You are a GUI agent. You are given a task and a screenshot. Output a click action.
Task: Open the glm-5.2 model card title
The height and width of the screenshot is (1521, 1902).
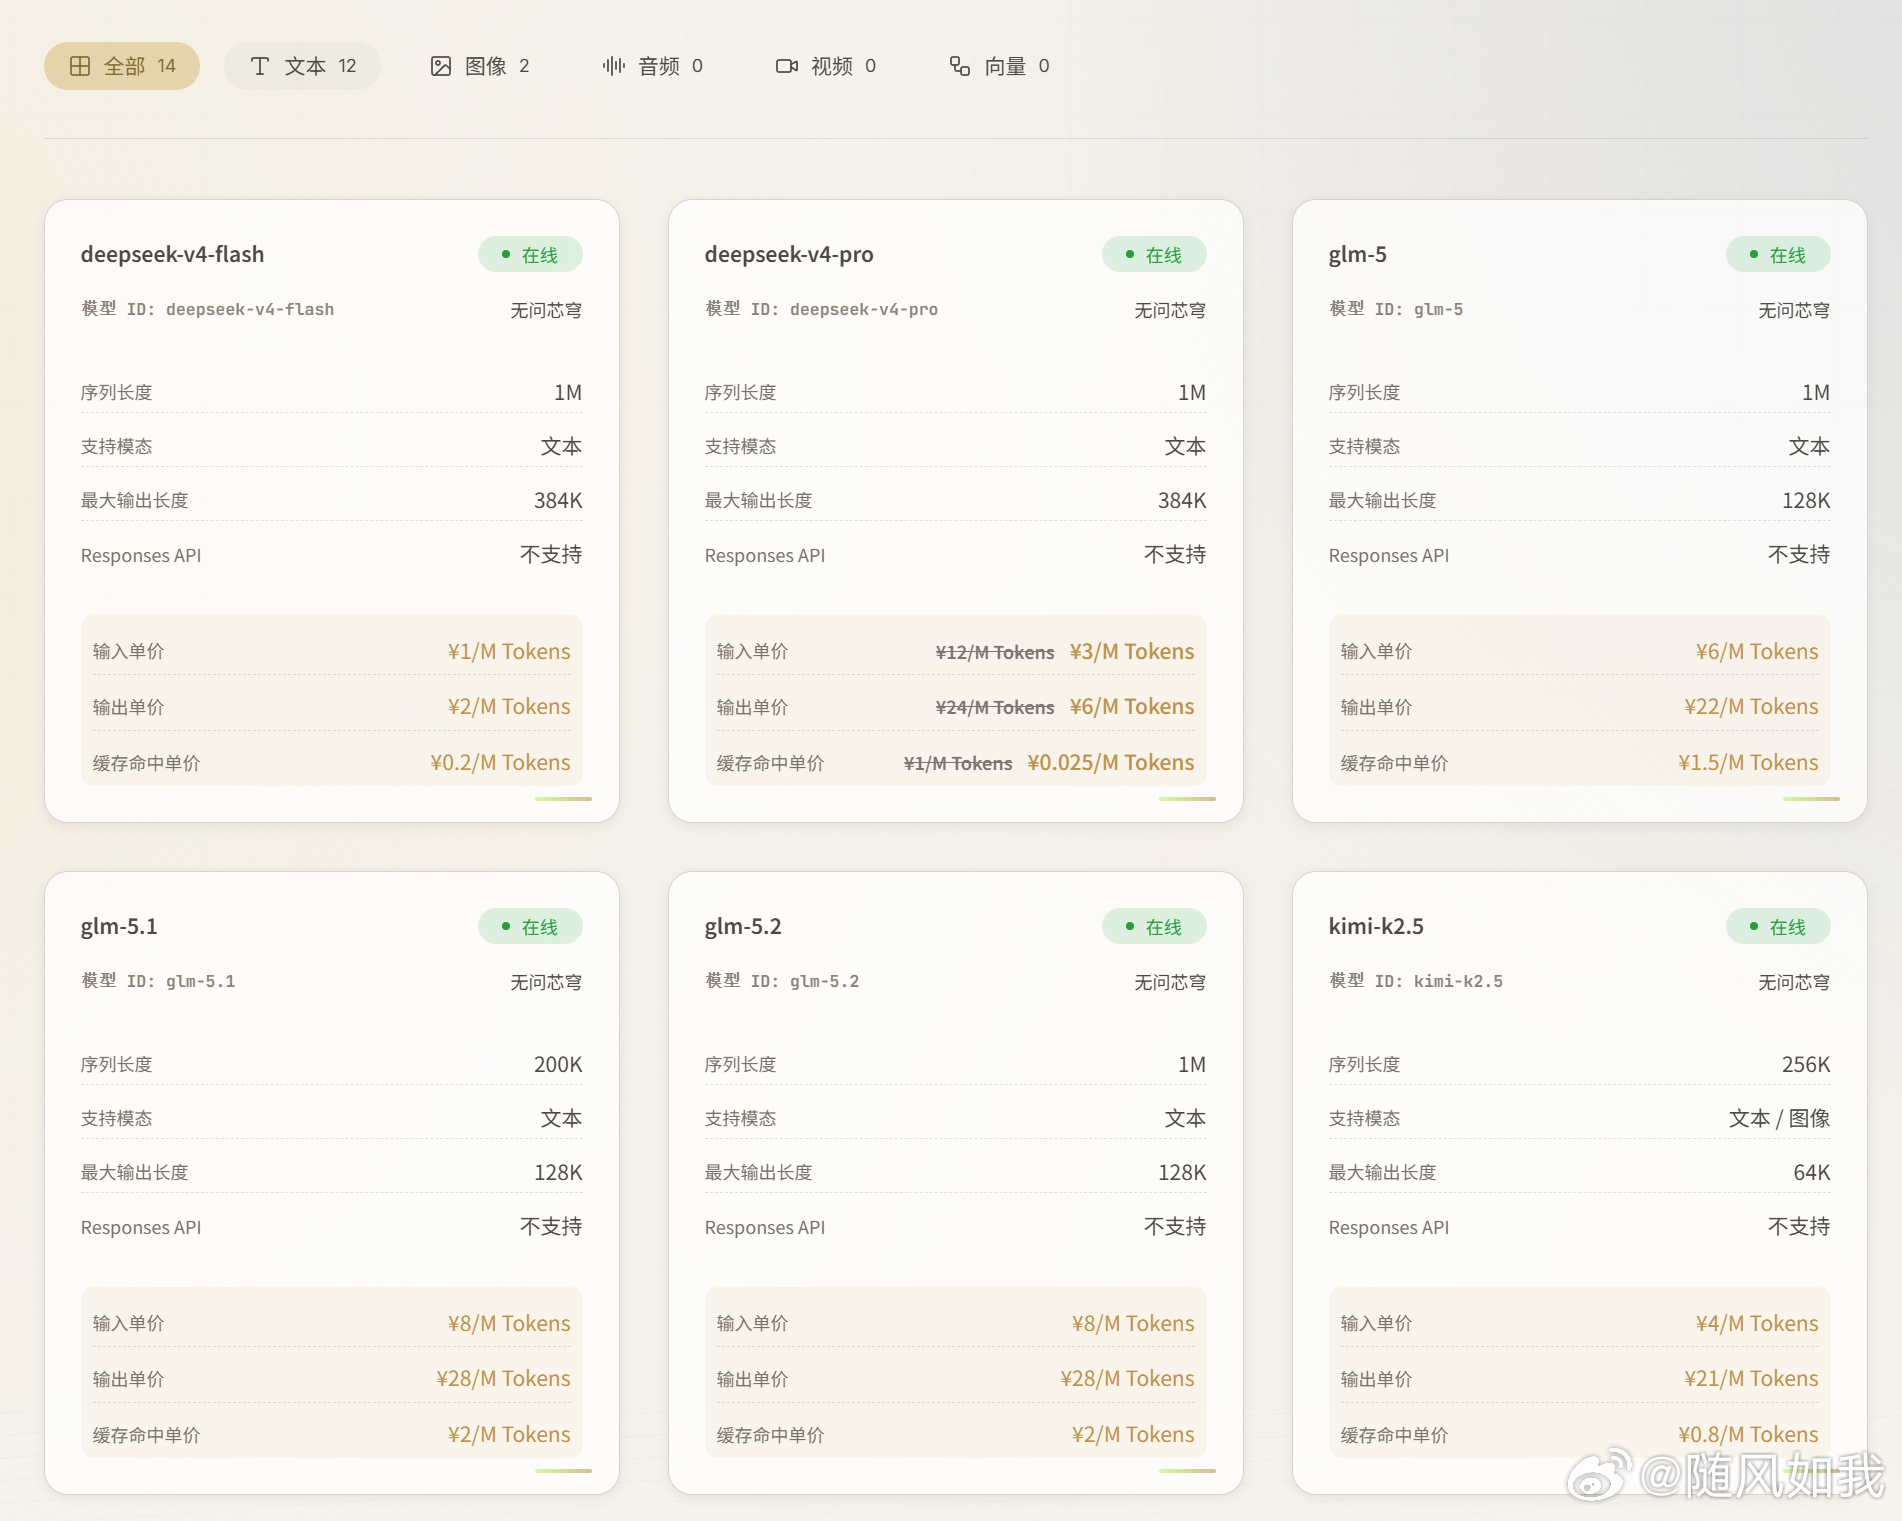(x=743, y=926)
